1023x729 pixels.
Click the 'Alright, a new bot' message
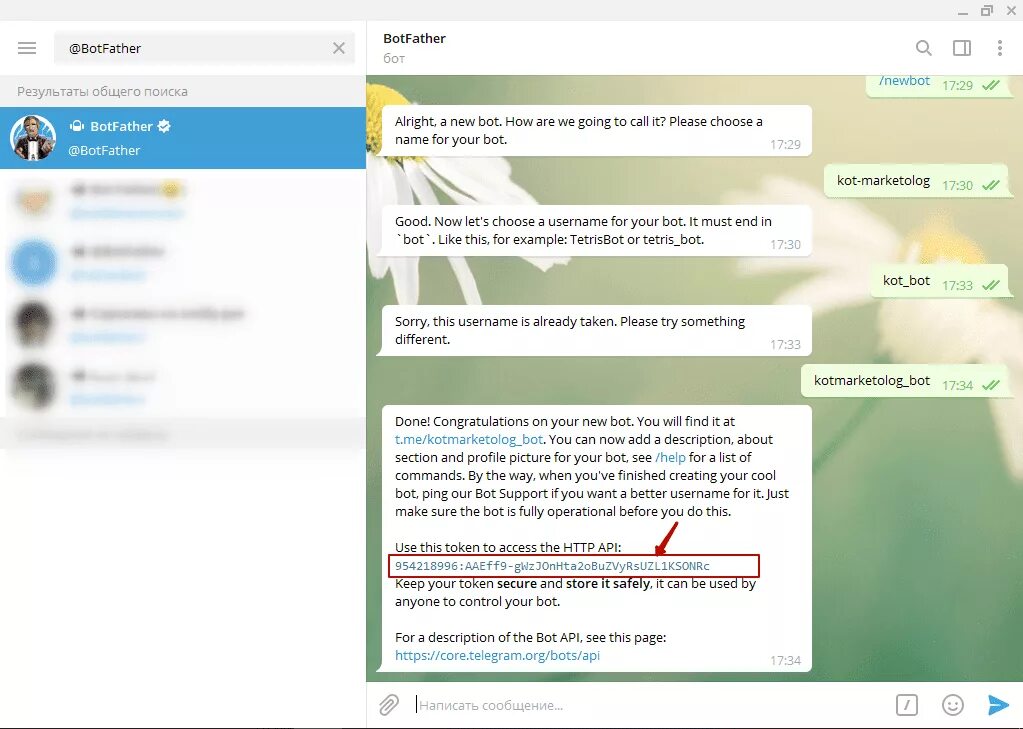click(x=596, y=131)
